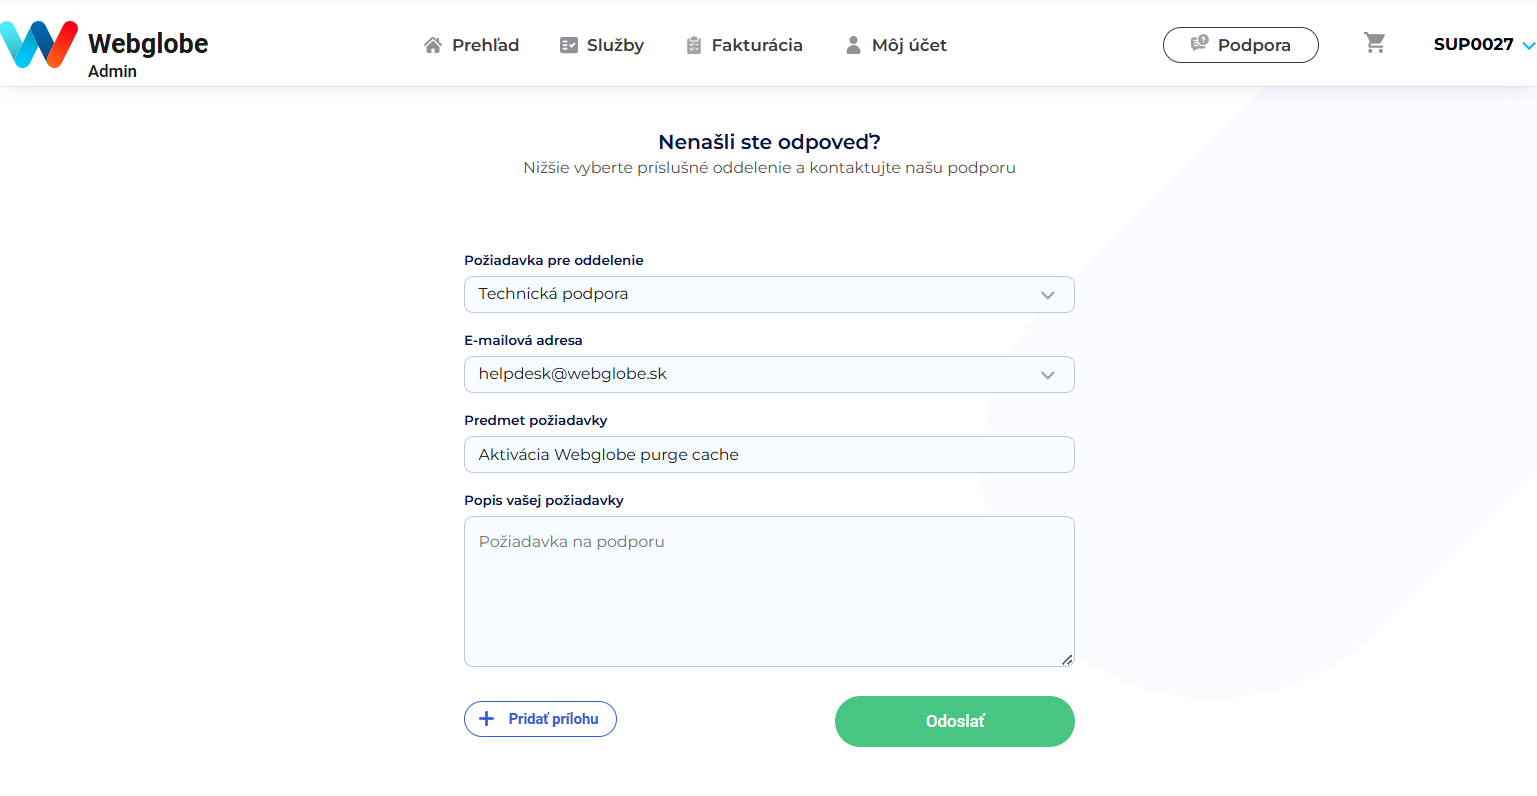The image size is (1537, 796).
Task: Open the helpdesk@webglobe.sk e-mail dropdown
Action: click(x=769, y=374)
